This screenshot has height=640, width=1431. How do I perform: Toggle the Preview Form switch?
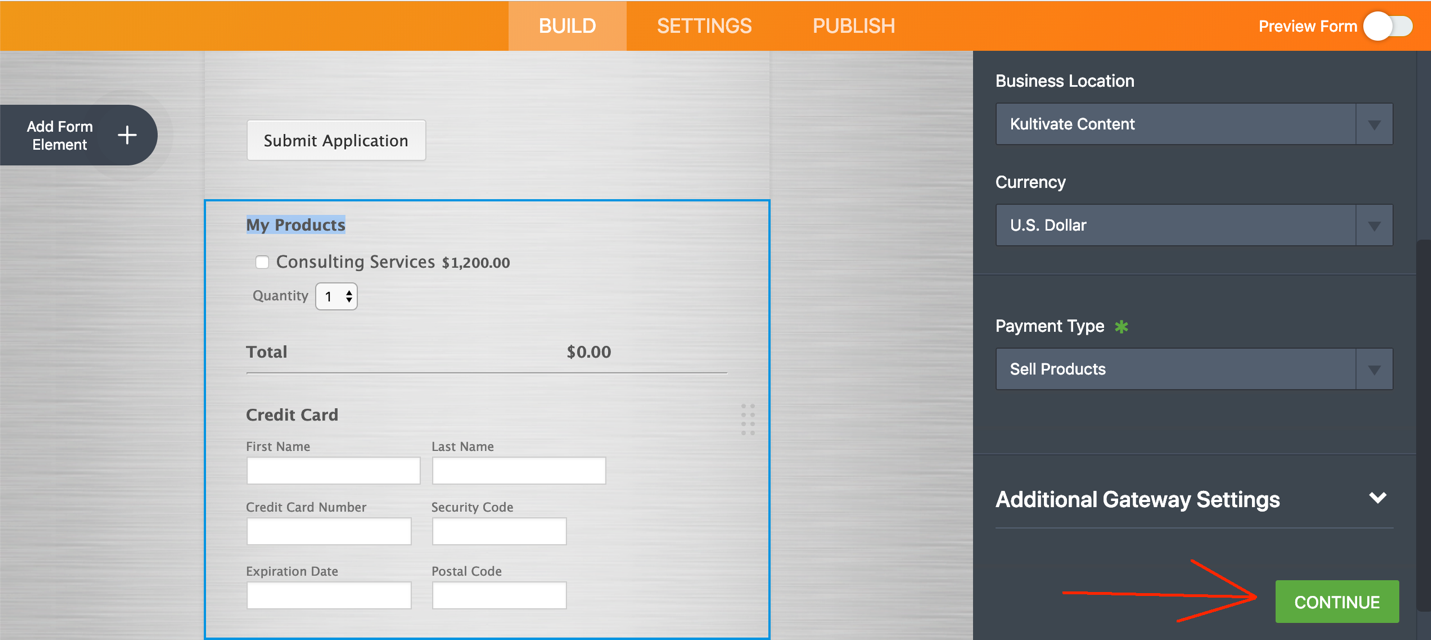[x=1387, y=26]
